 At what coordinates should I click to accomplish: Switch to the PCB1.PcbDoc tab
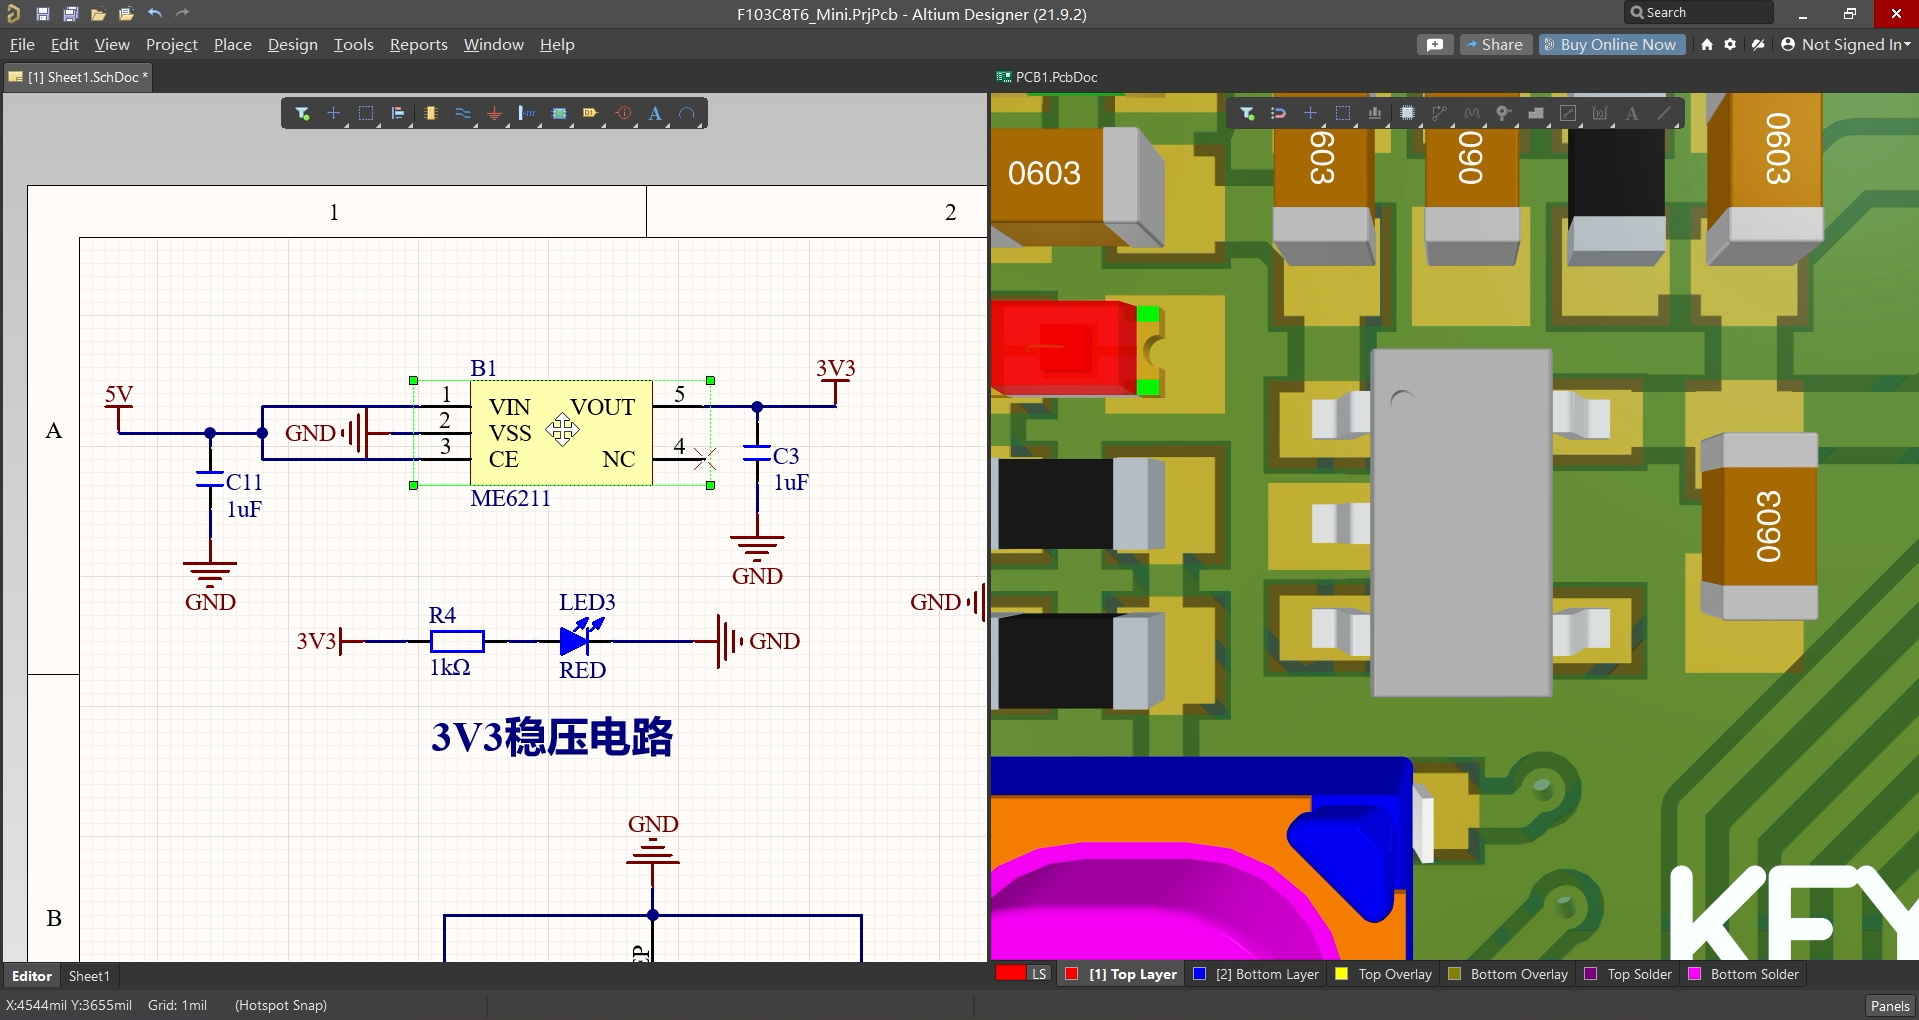[x=1047, y=77]
